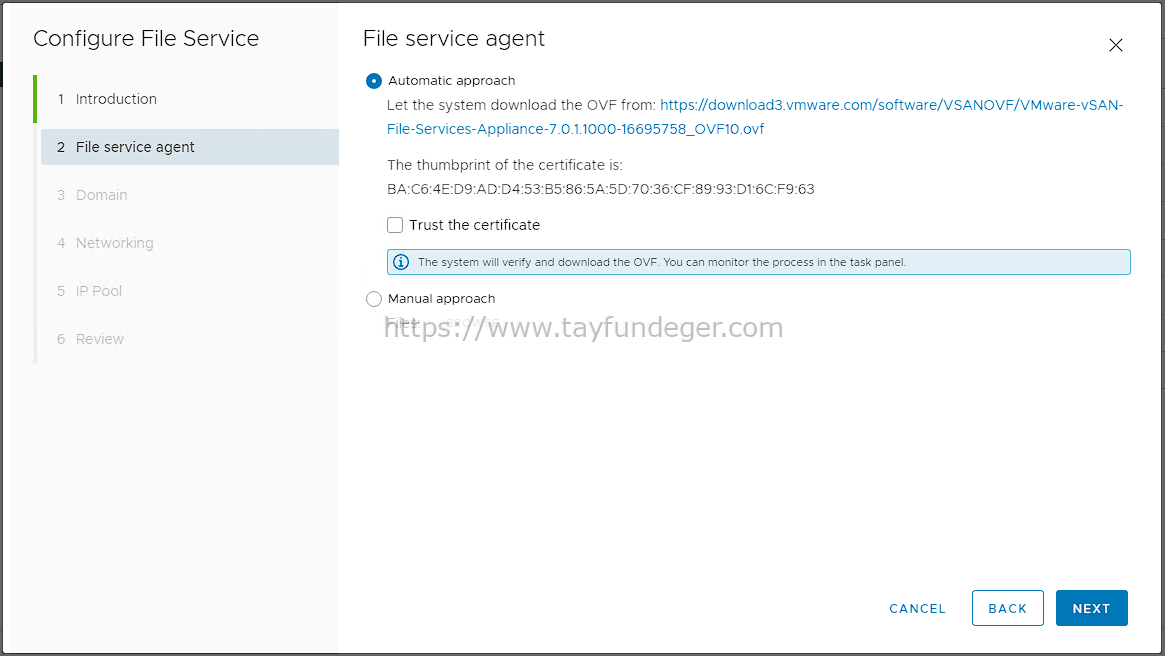1165x656 pixels.
Task: Open the vSAN File Services OVF download link
Action: pyautogui.click(x=755, y=117)
